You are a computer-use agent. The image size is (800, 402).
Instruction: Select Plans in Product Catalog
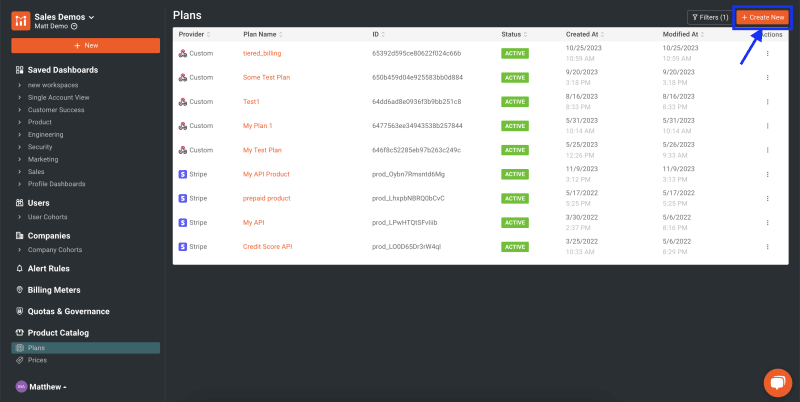[x=86, y=348]
